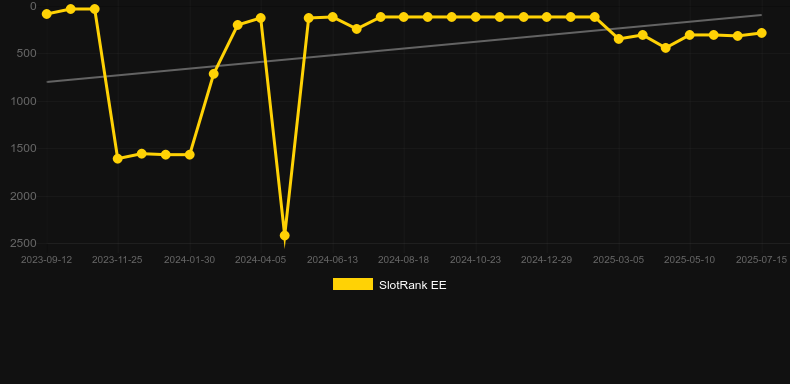
Task: Toggle the SlotRank EE legend label
Action: point(413,285)
